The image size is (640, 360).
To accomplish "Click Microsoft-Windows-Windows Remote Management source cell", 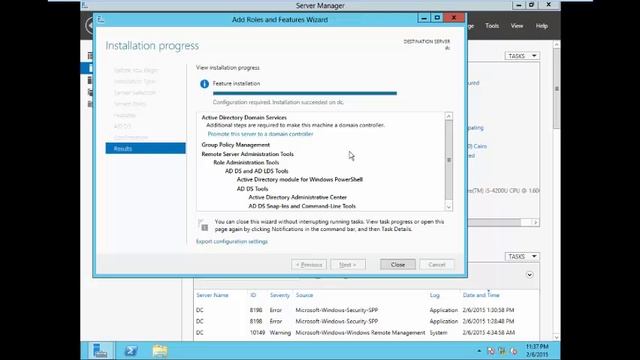I will [x=360, y=333].
